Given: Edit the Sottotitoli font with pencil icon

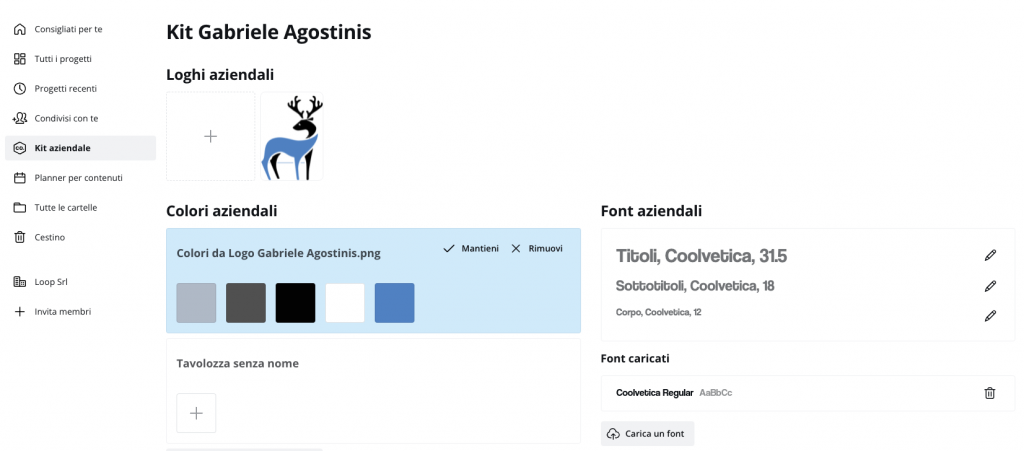Looking at the screenshot, I should tap(990, 286).
